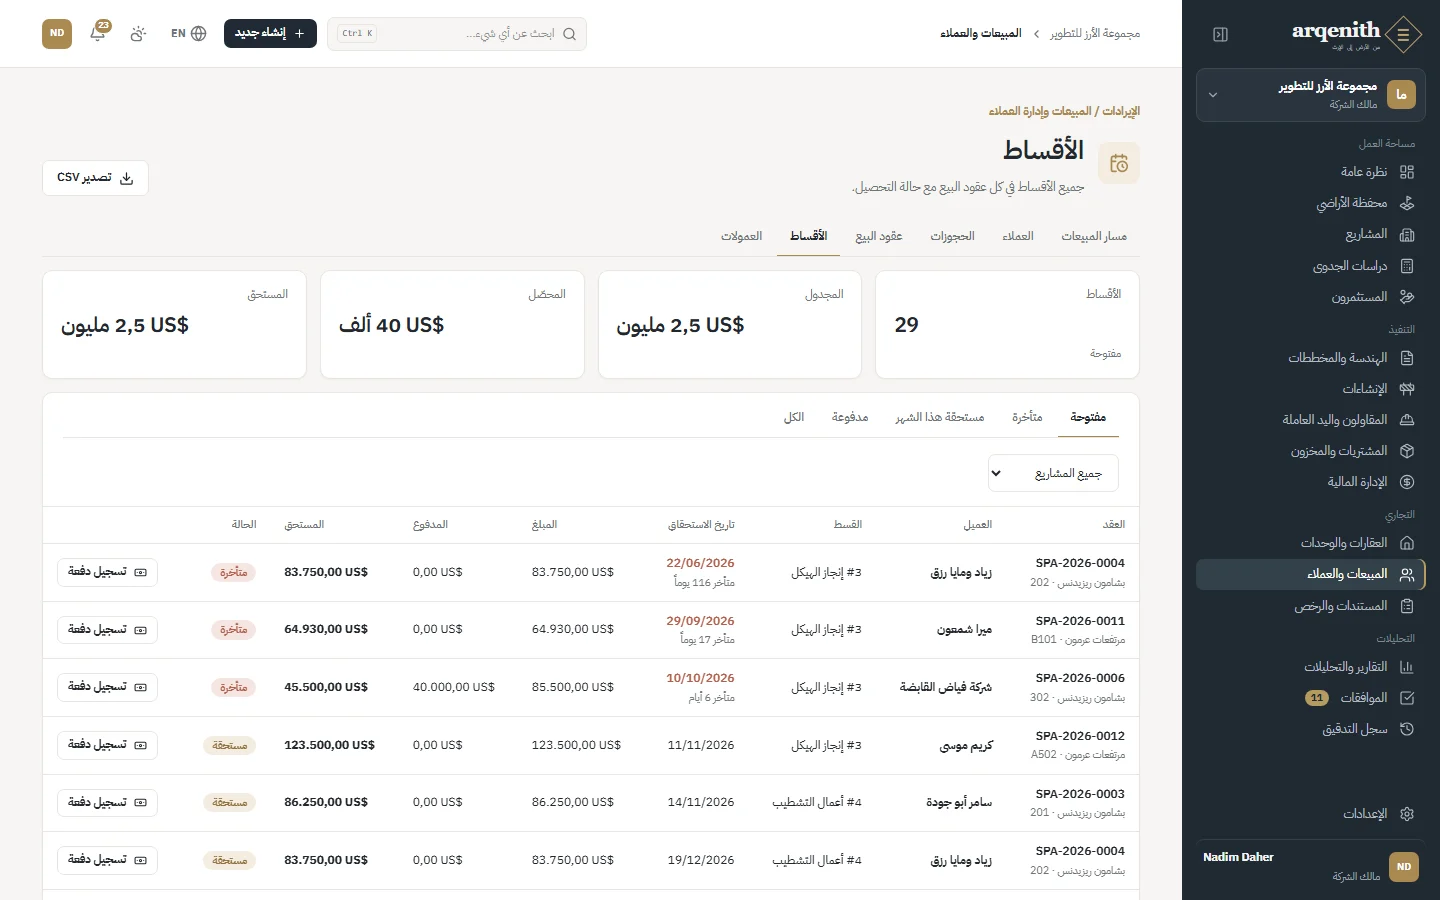The height and width of the screenshot is (900, 1440).
Task: Open محفظة الأراضي land portfolio icon
Action: point(1407,203)
